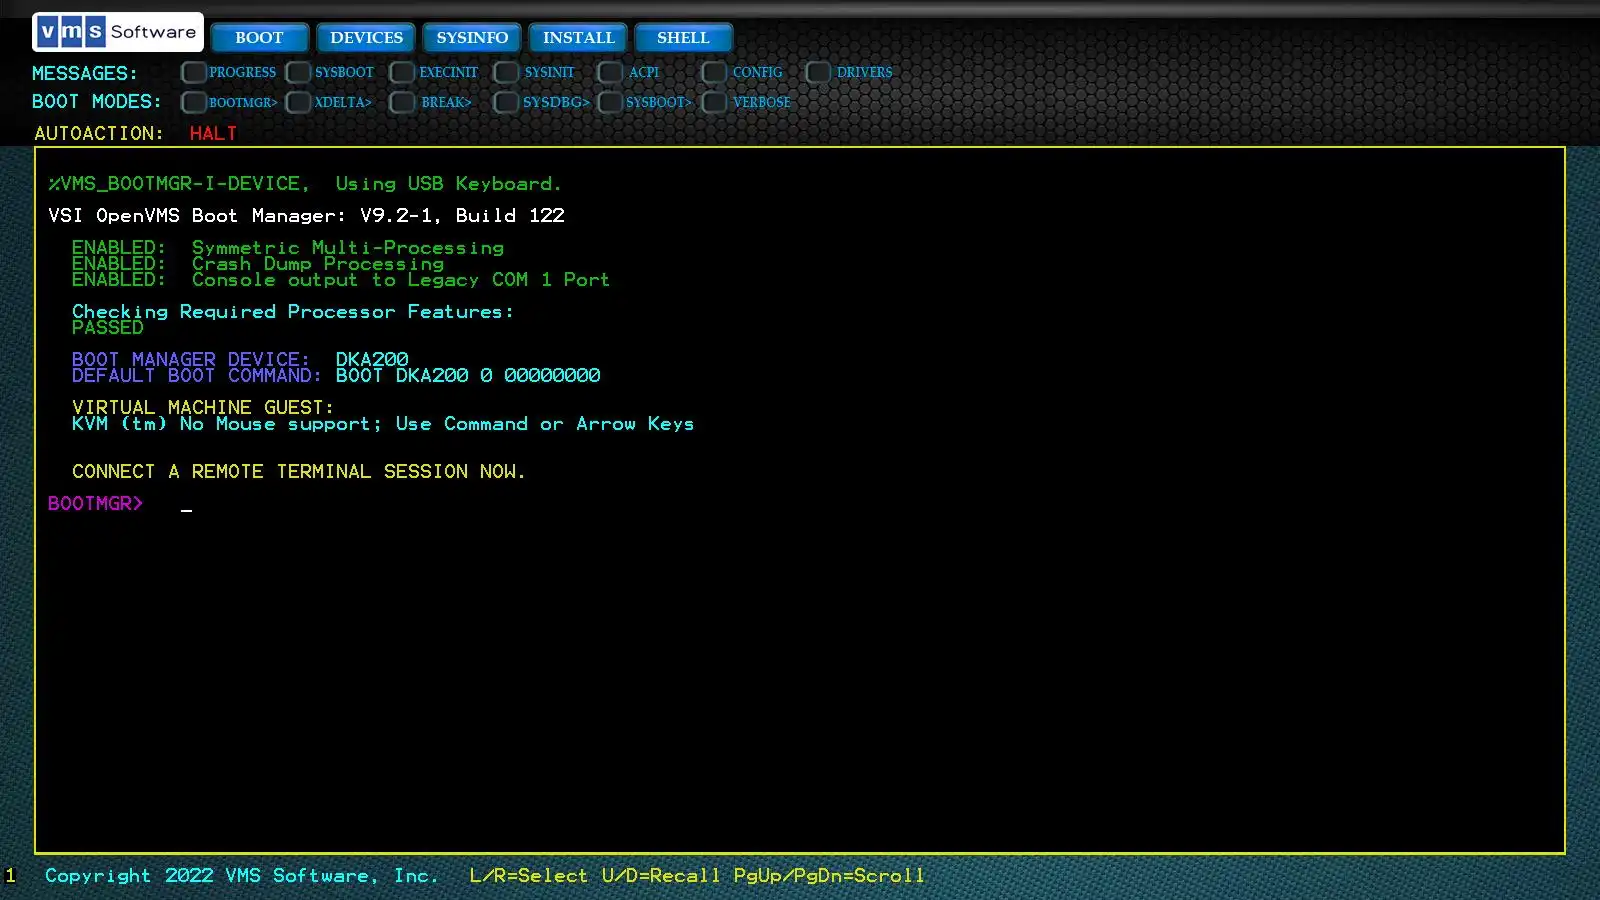Enable the PROGRESS messages checkbox
The height and width of the screenshot is (900, 1600).
[x=194, y=72]
